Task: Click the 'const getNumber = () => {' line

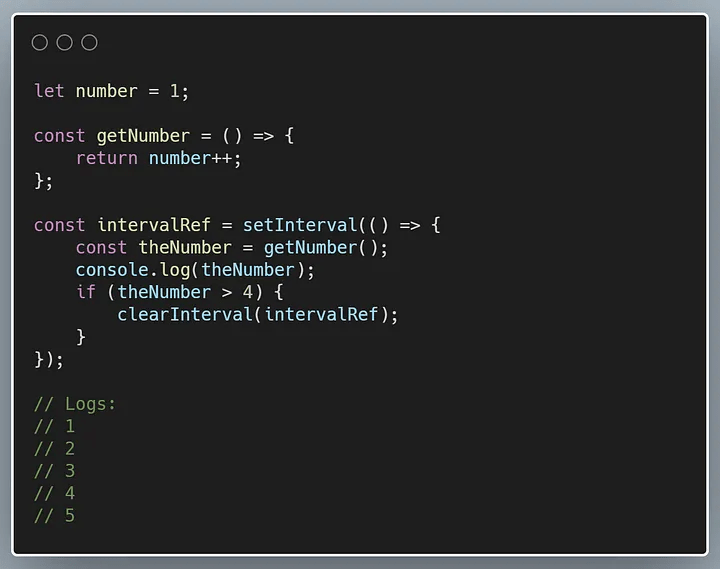Action: [164, 136]
